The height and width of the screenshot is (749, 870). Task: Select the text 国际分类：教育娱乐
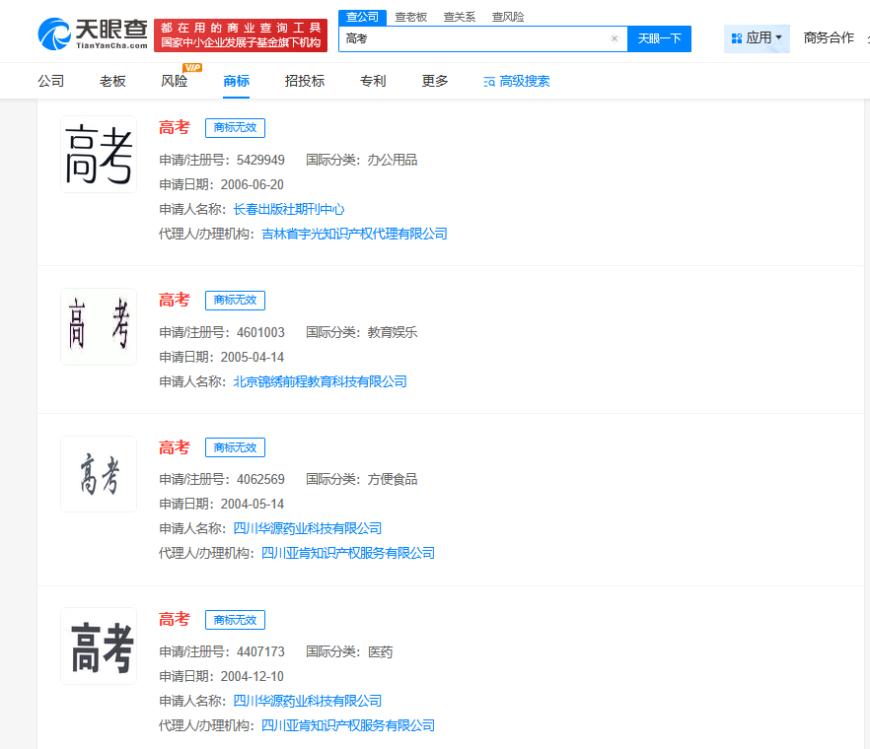[361, 332]
